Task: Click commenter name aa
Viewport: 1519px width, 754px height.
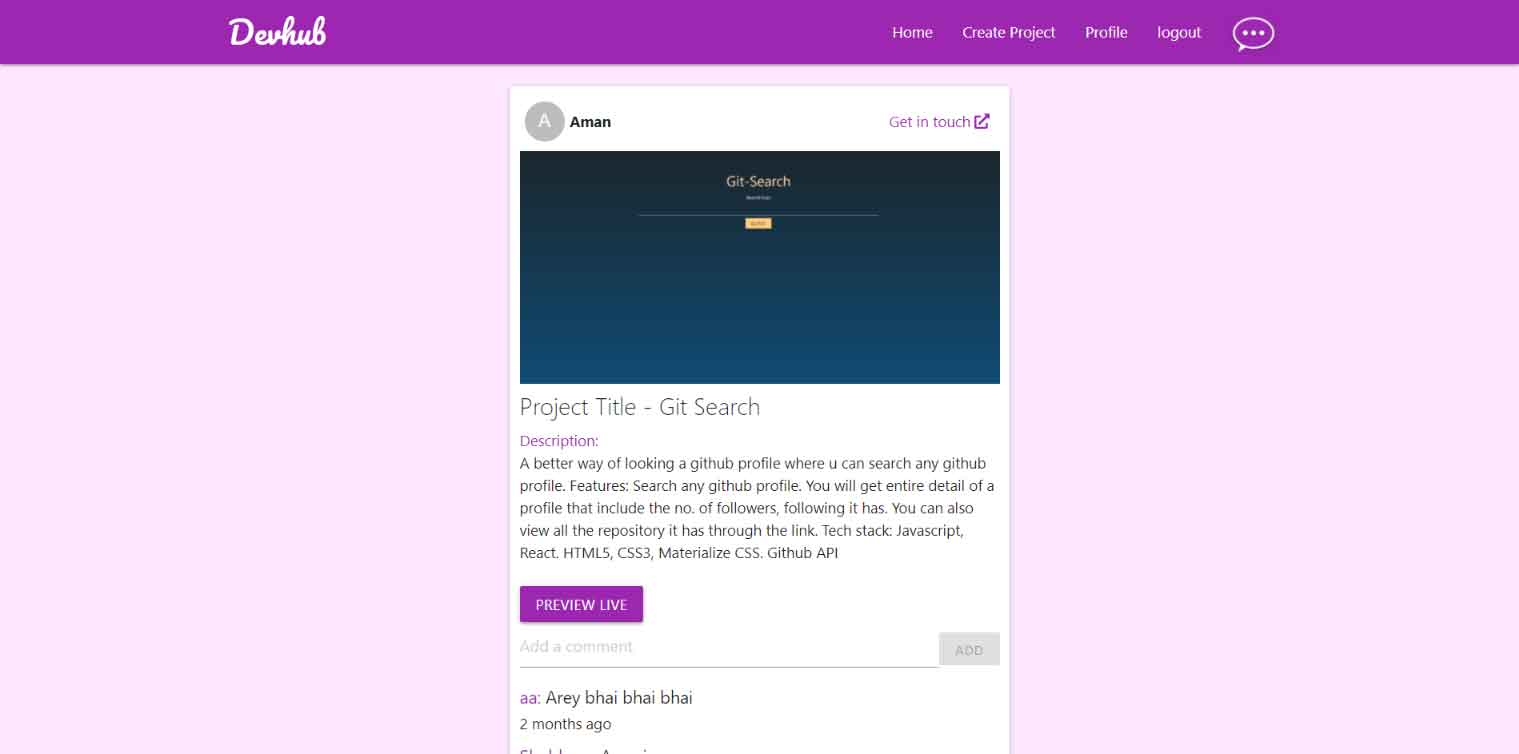Action: pos(530,698)
